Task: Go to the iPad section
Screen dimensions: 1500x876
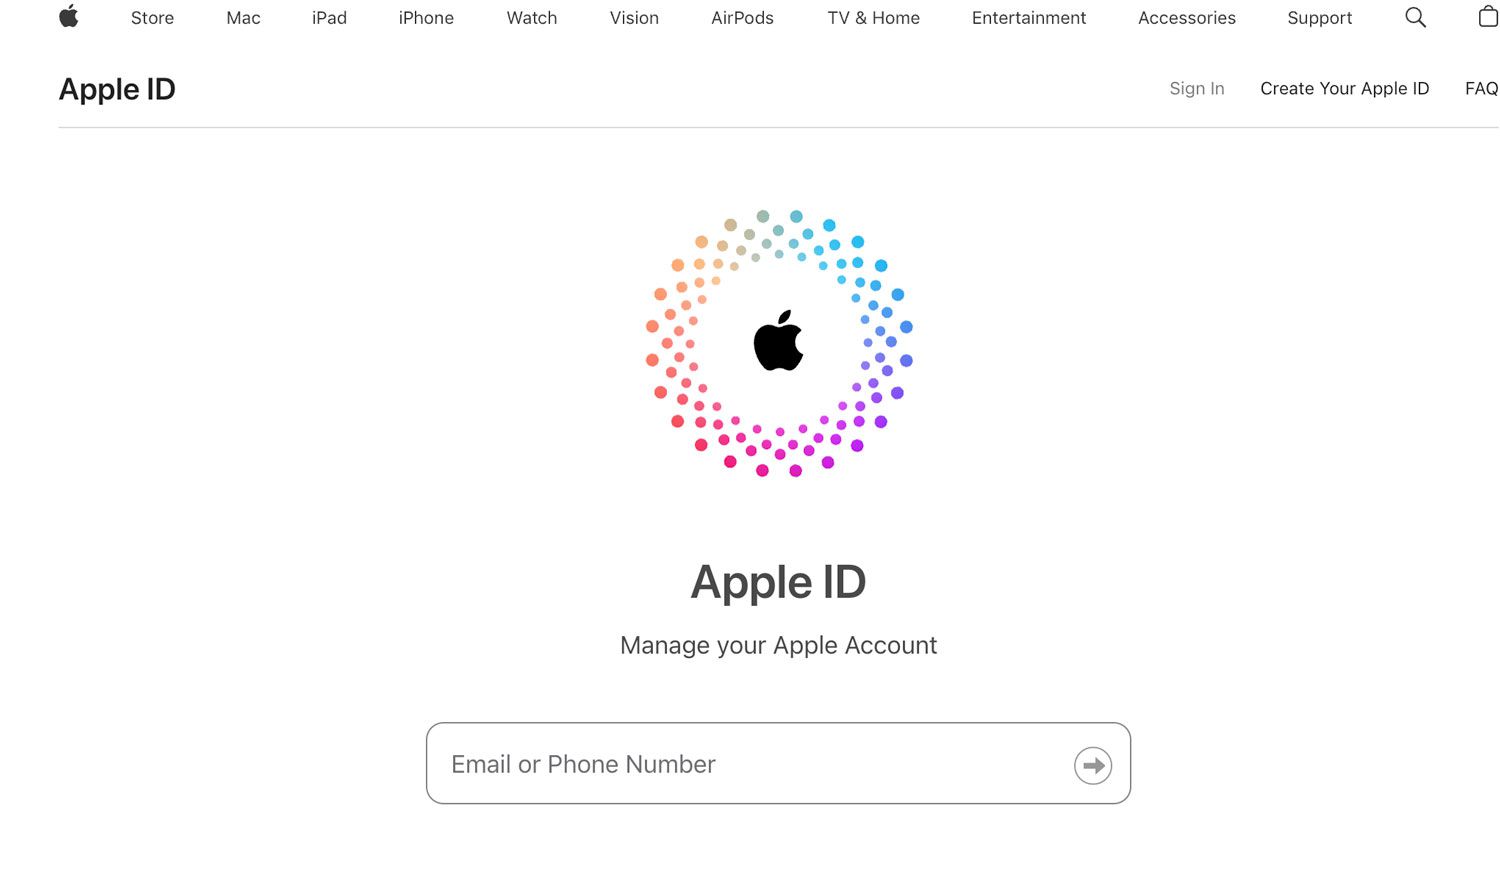Action: (329, 18)
